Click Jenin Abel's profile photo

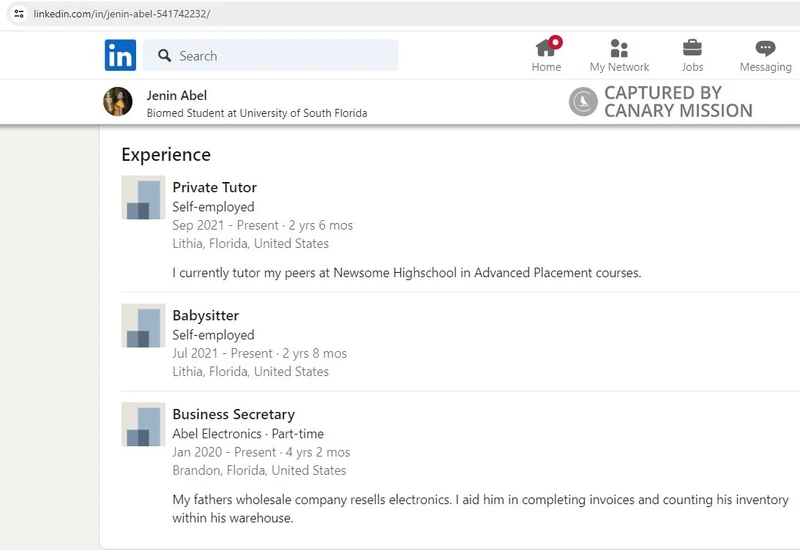click(x=118, y=102)
